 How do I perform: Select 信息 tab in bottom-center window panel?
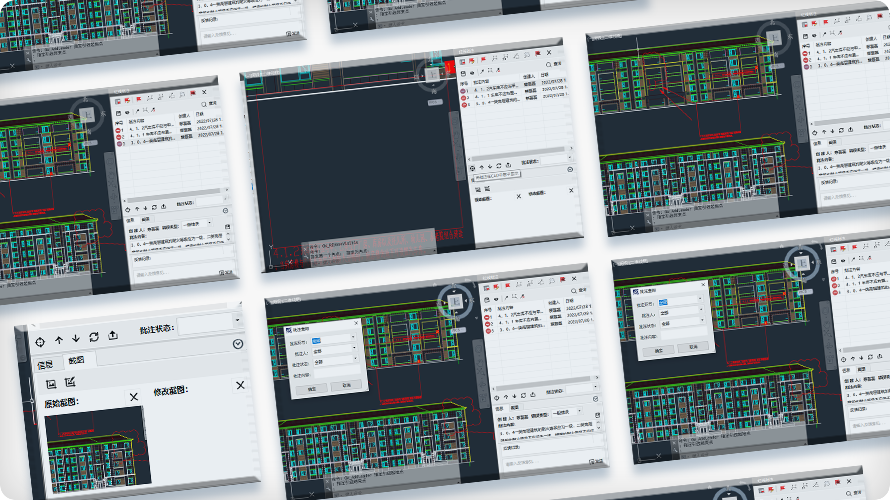(x=500, y=409)
